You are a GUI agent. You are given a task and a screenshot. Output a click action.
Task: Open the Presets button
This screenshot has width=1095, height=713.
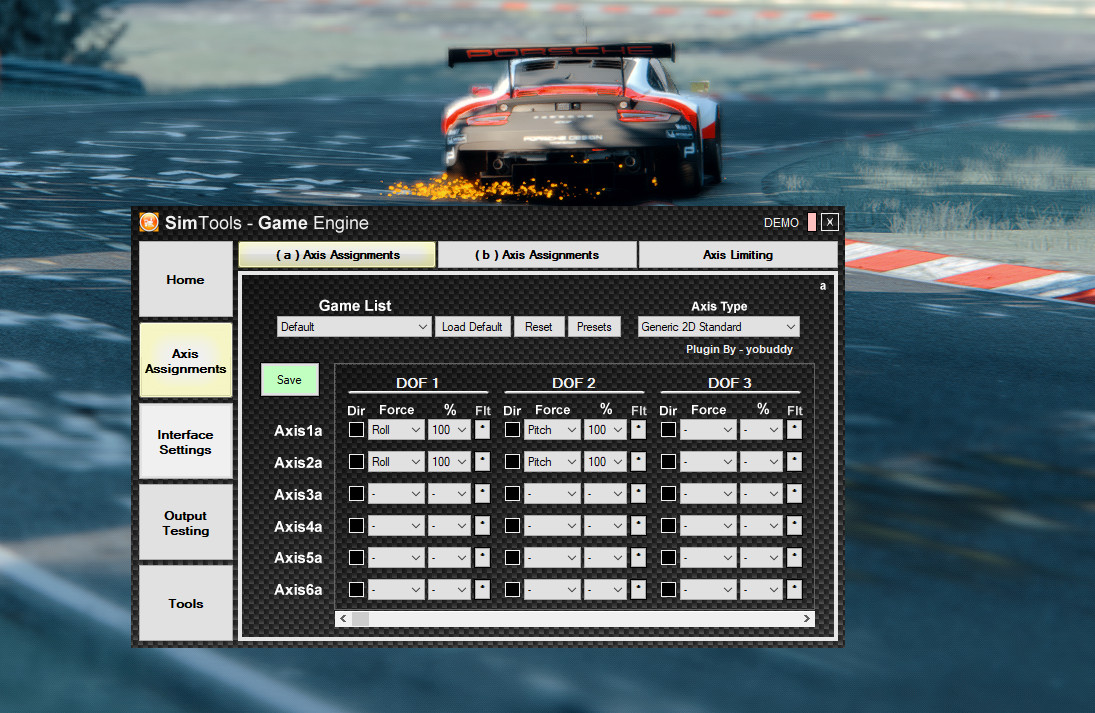[x=594, y=327]
